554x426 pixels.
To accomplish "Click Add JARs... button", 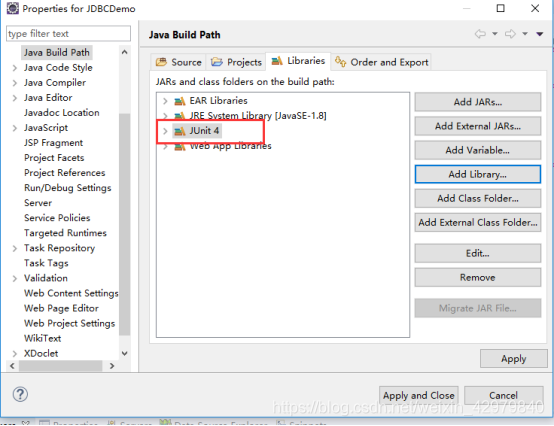I will coord(478,102).
